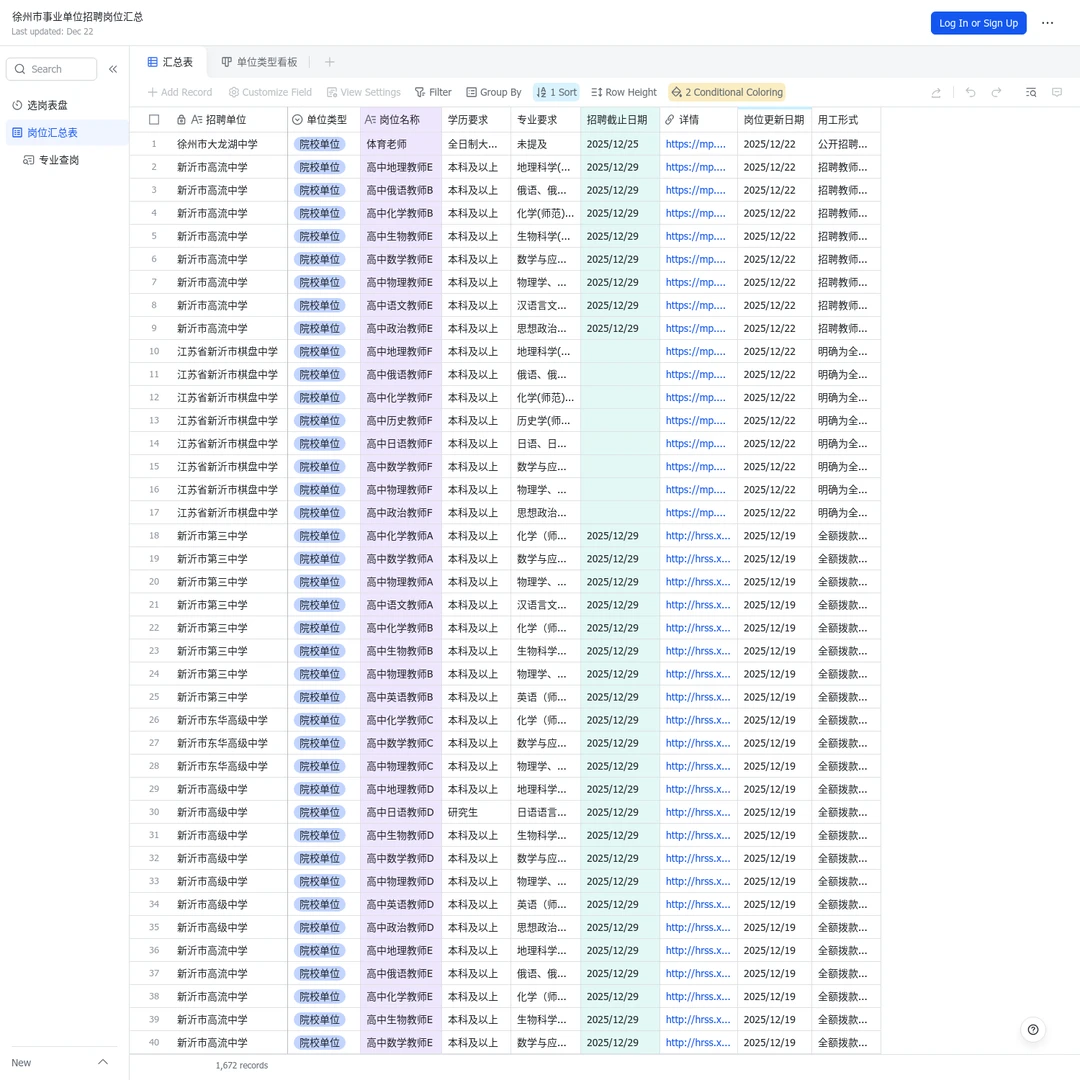Viewport: 1080px width, 1080px height.
Task: Select row number 5
Action: tap(154, 236)
